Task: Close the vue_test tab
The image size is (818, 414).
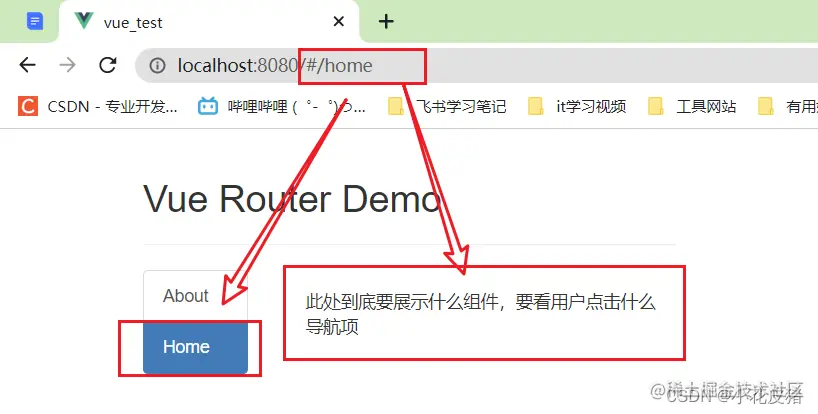Action: pos(339,21)
